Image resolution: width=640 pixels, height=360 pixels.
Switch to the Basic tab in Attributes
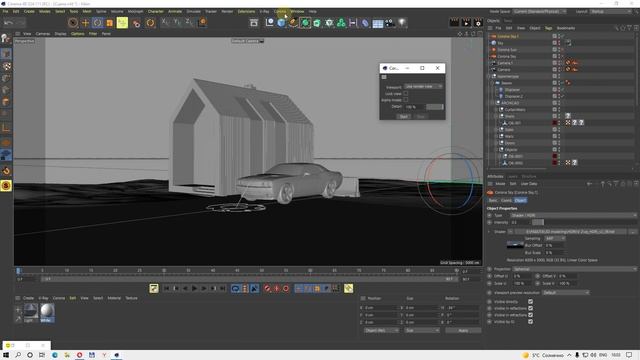click(x=493, y=200)
